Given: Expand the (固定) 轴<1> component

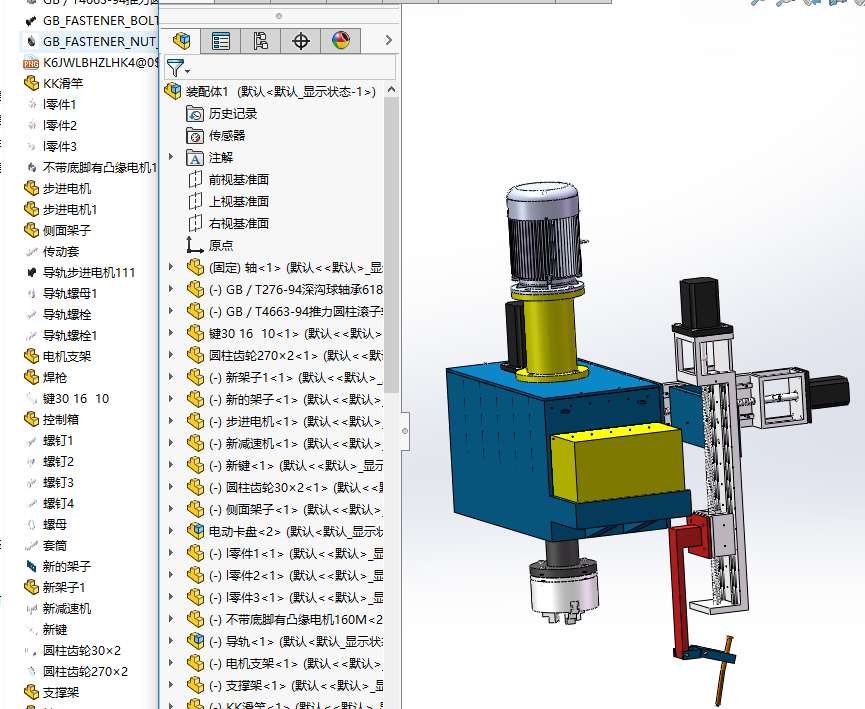Looking at the screenshot, I should point(171,267).
